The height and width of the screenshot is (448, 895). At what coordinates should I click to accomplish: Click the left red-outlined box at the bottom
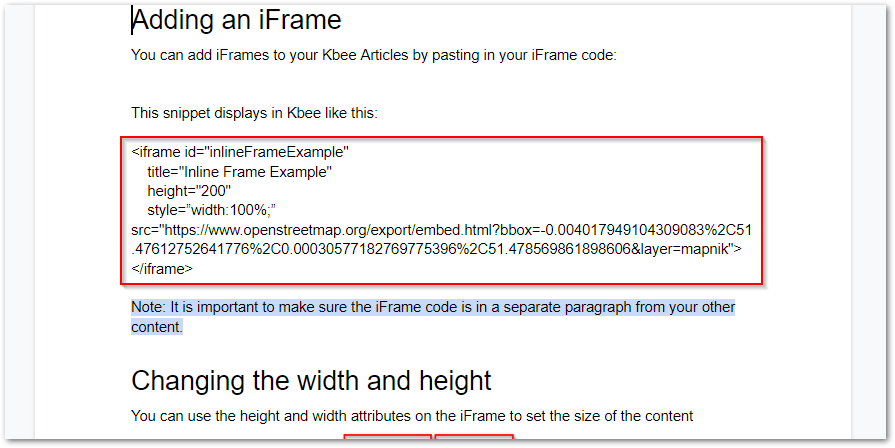tap(387, 440)
